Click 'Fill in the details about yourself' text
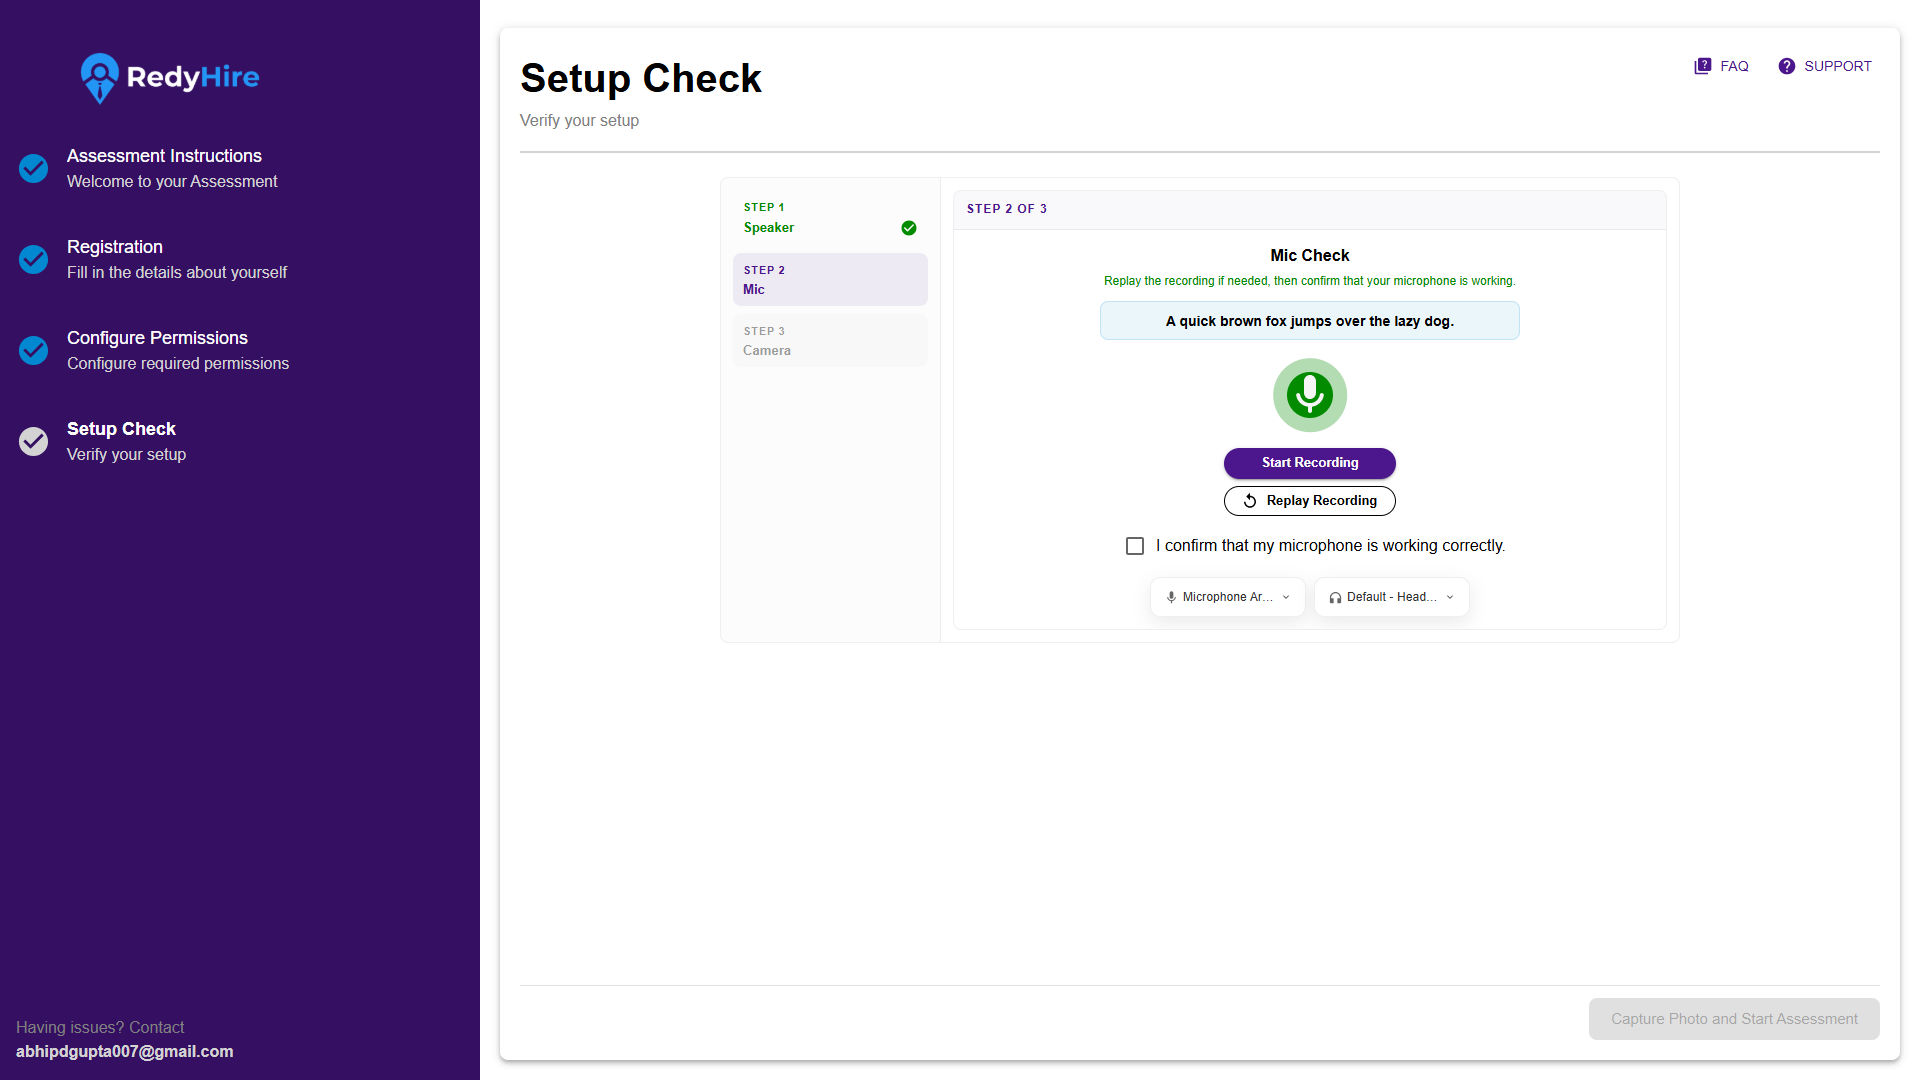 pos(177,273)
